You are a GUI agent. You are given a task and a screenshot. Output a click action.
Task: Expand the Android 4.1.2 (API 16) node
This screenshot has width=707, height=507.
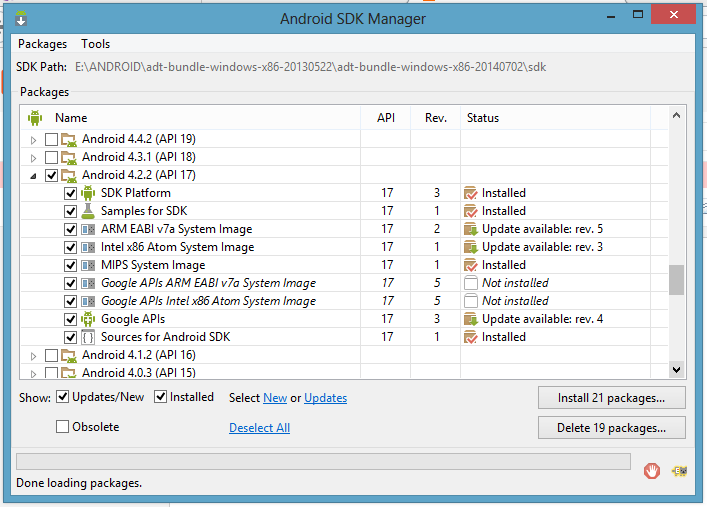(x=33, y=356)
